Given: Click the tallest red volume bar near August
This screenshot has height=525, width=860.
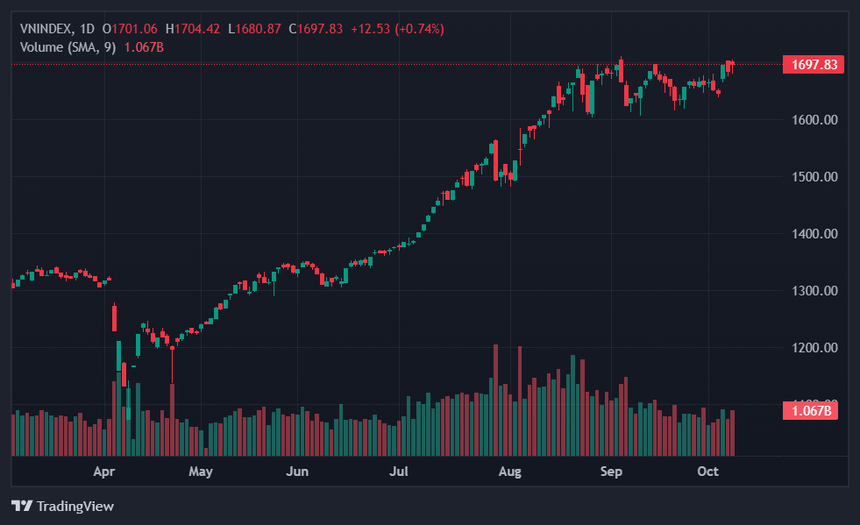Looking at the screenshot, I should click(496, 400).
